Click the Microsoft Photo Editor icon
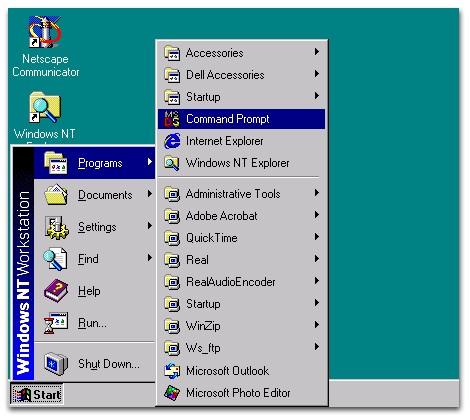Screen dimensions: 470x420 point(172,393)
